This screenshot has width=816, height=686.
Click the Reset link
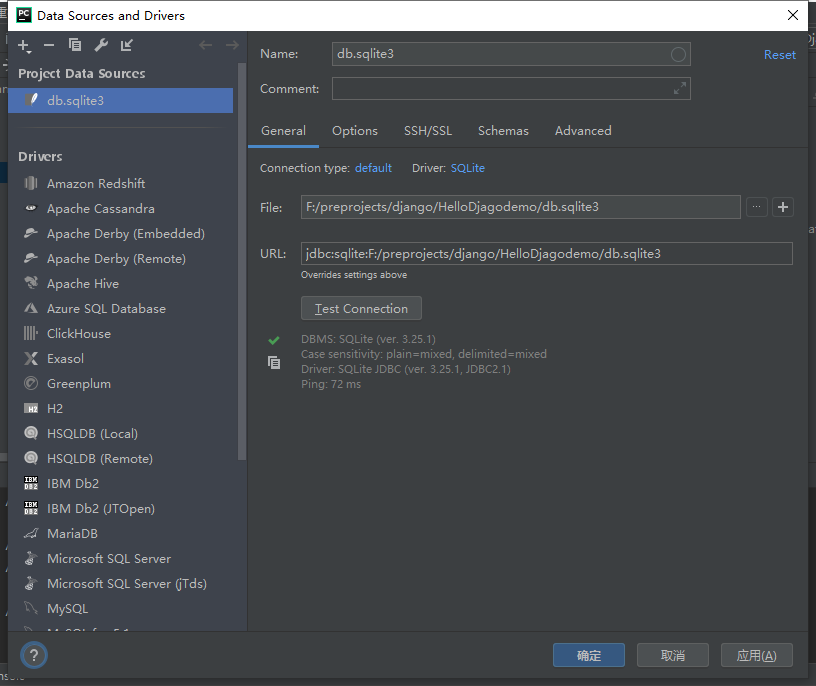coord(780,55)
